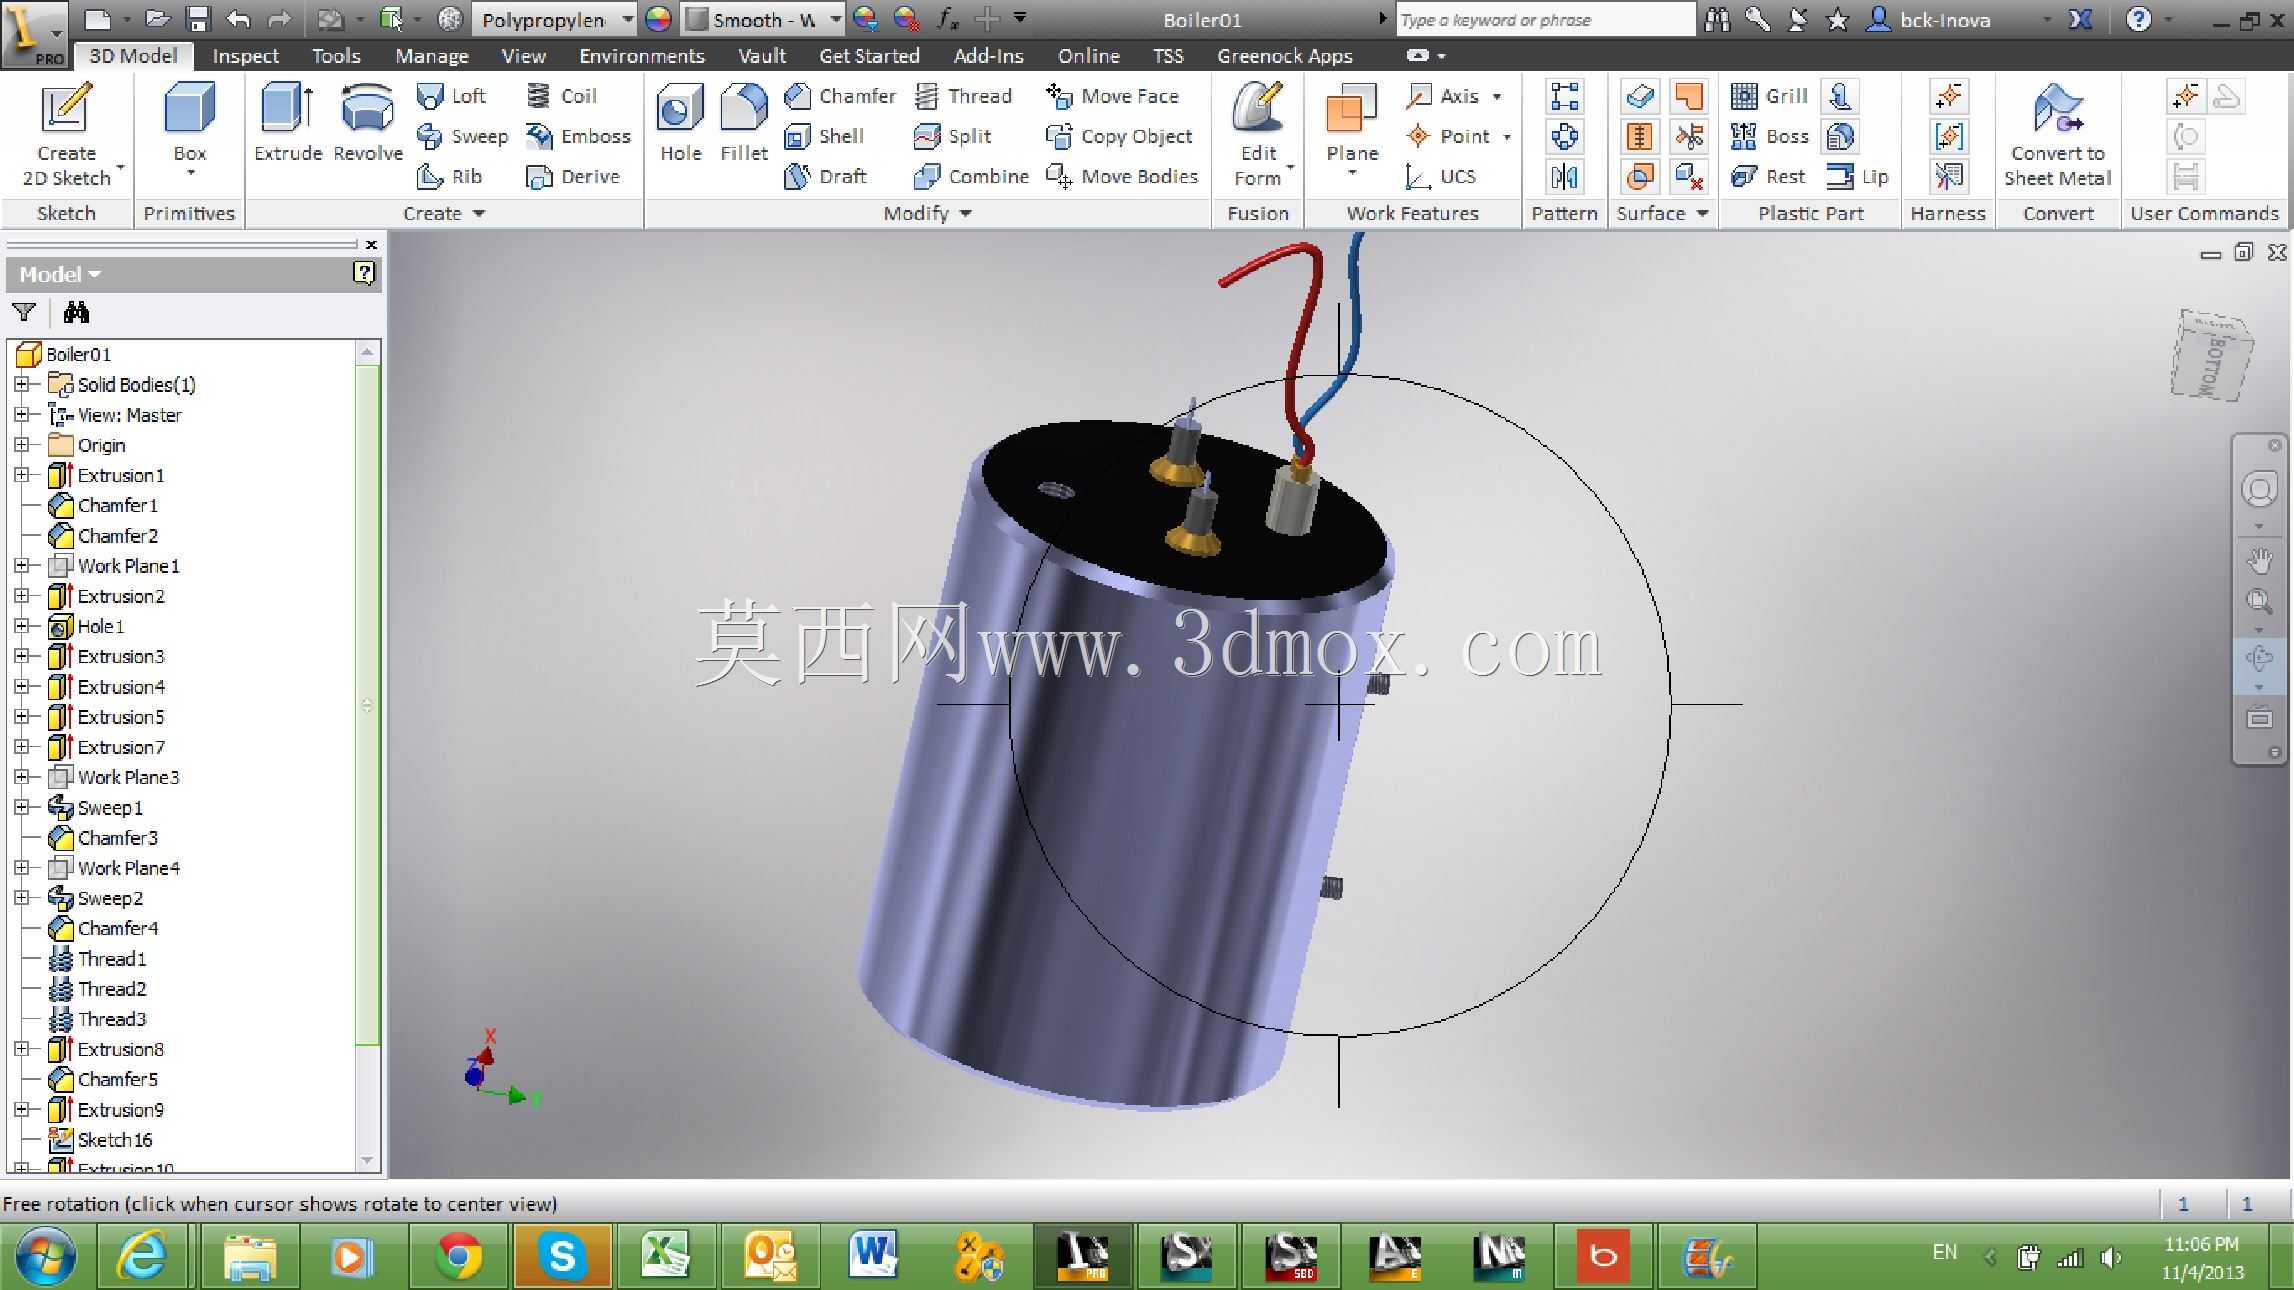Pick the Emboss command
Viewport: 2294px width, 1290px height.
tap(578, 136)
